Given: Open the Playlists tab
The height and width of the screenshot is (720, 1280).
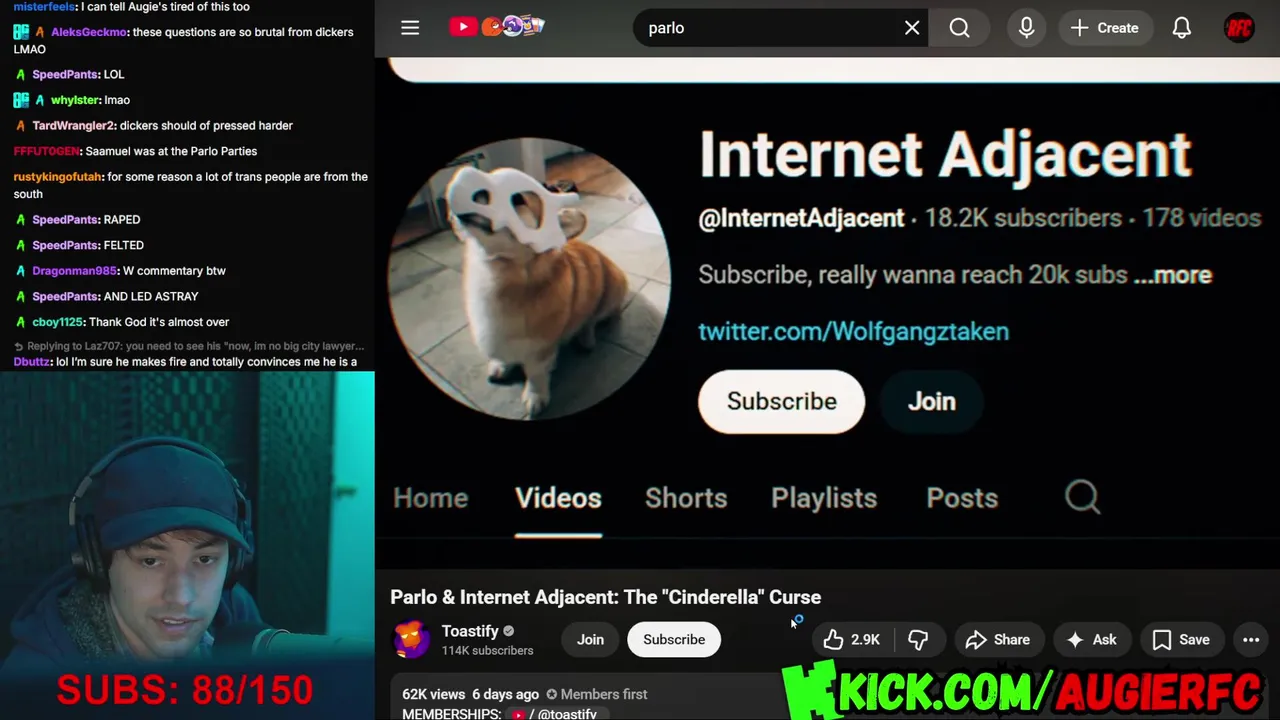Looking at the screenshot, I should pyautogui.click(x=824, y=498).
